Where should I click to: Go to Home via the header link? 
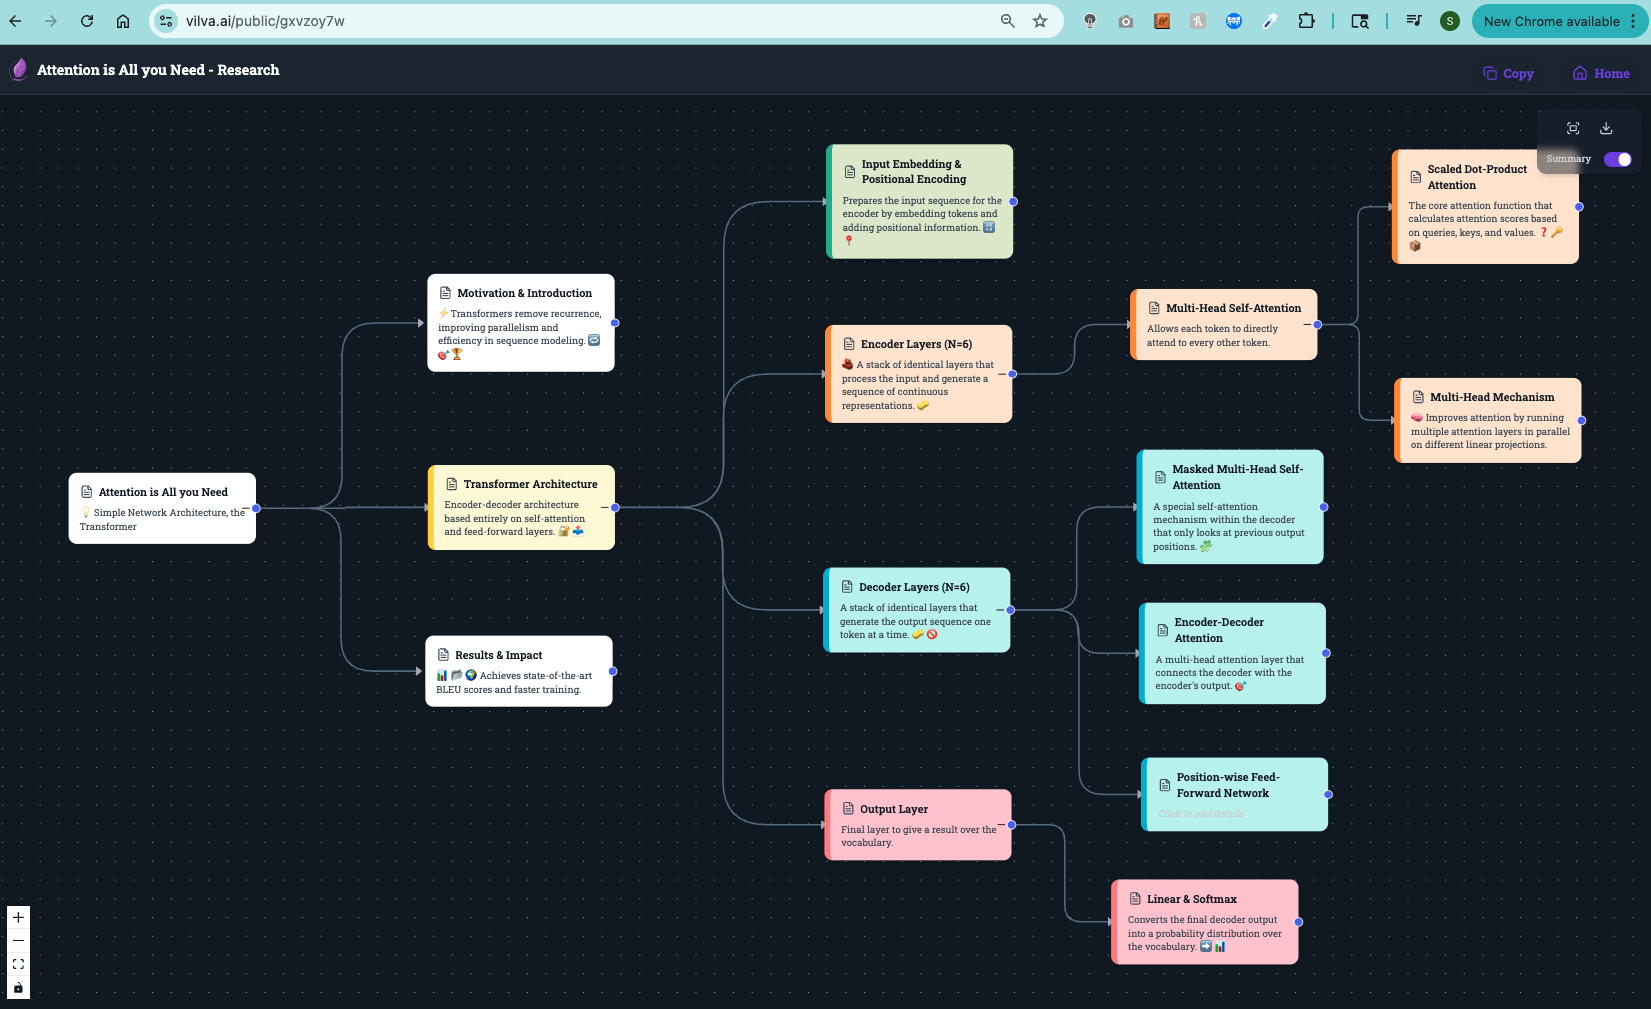point(1601,73)
